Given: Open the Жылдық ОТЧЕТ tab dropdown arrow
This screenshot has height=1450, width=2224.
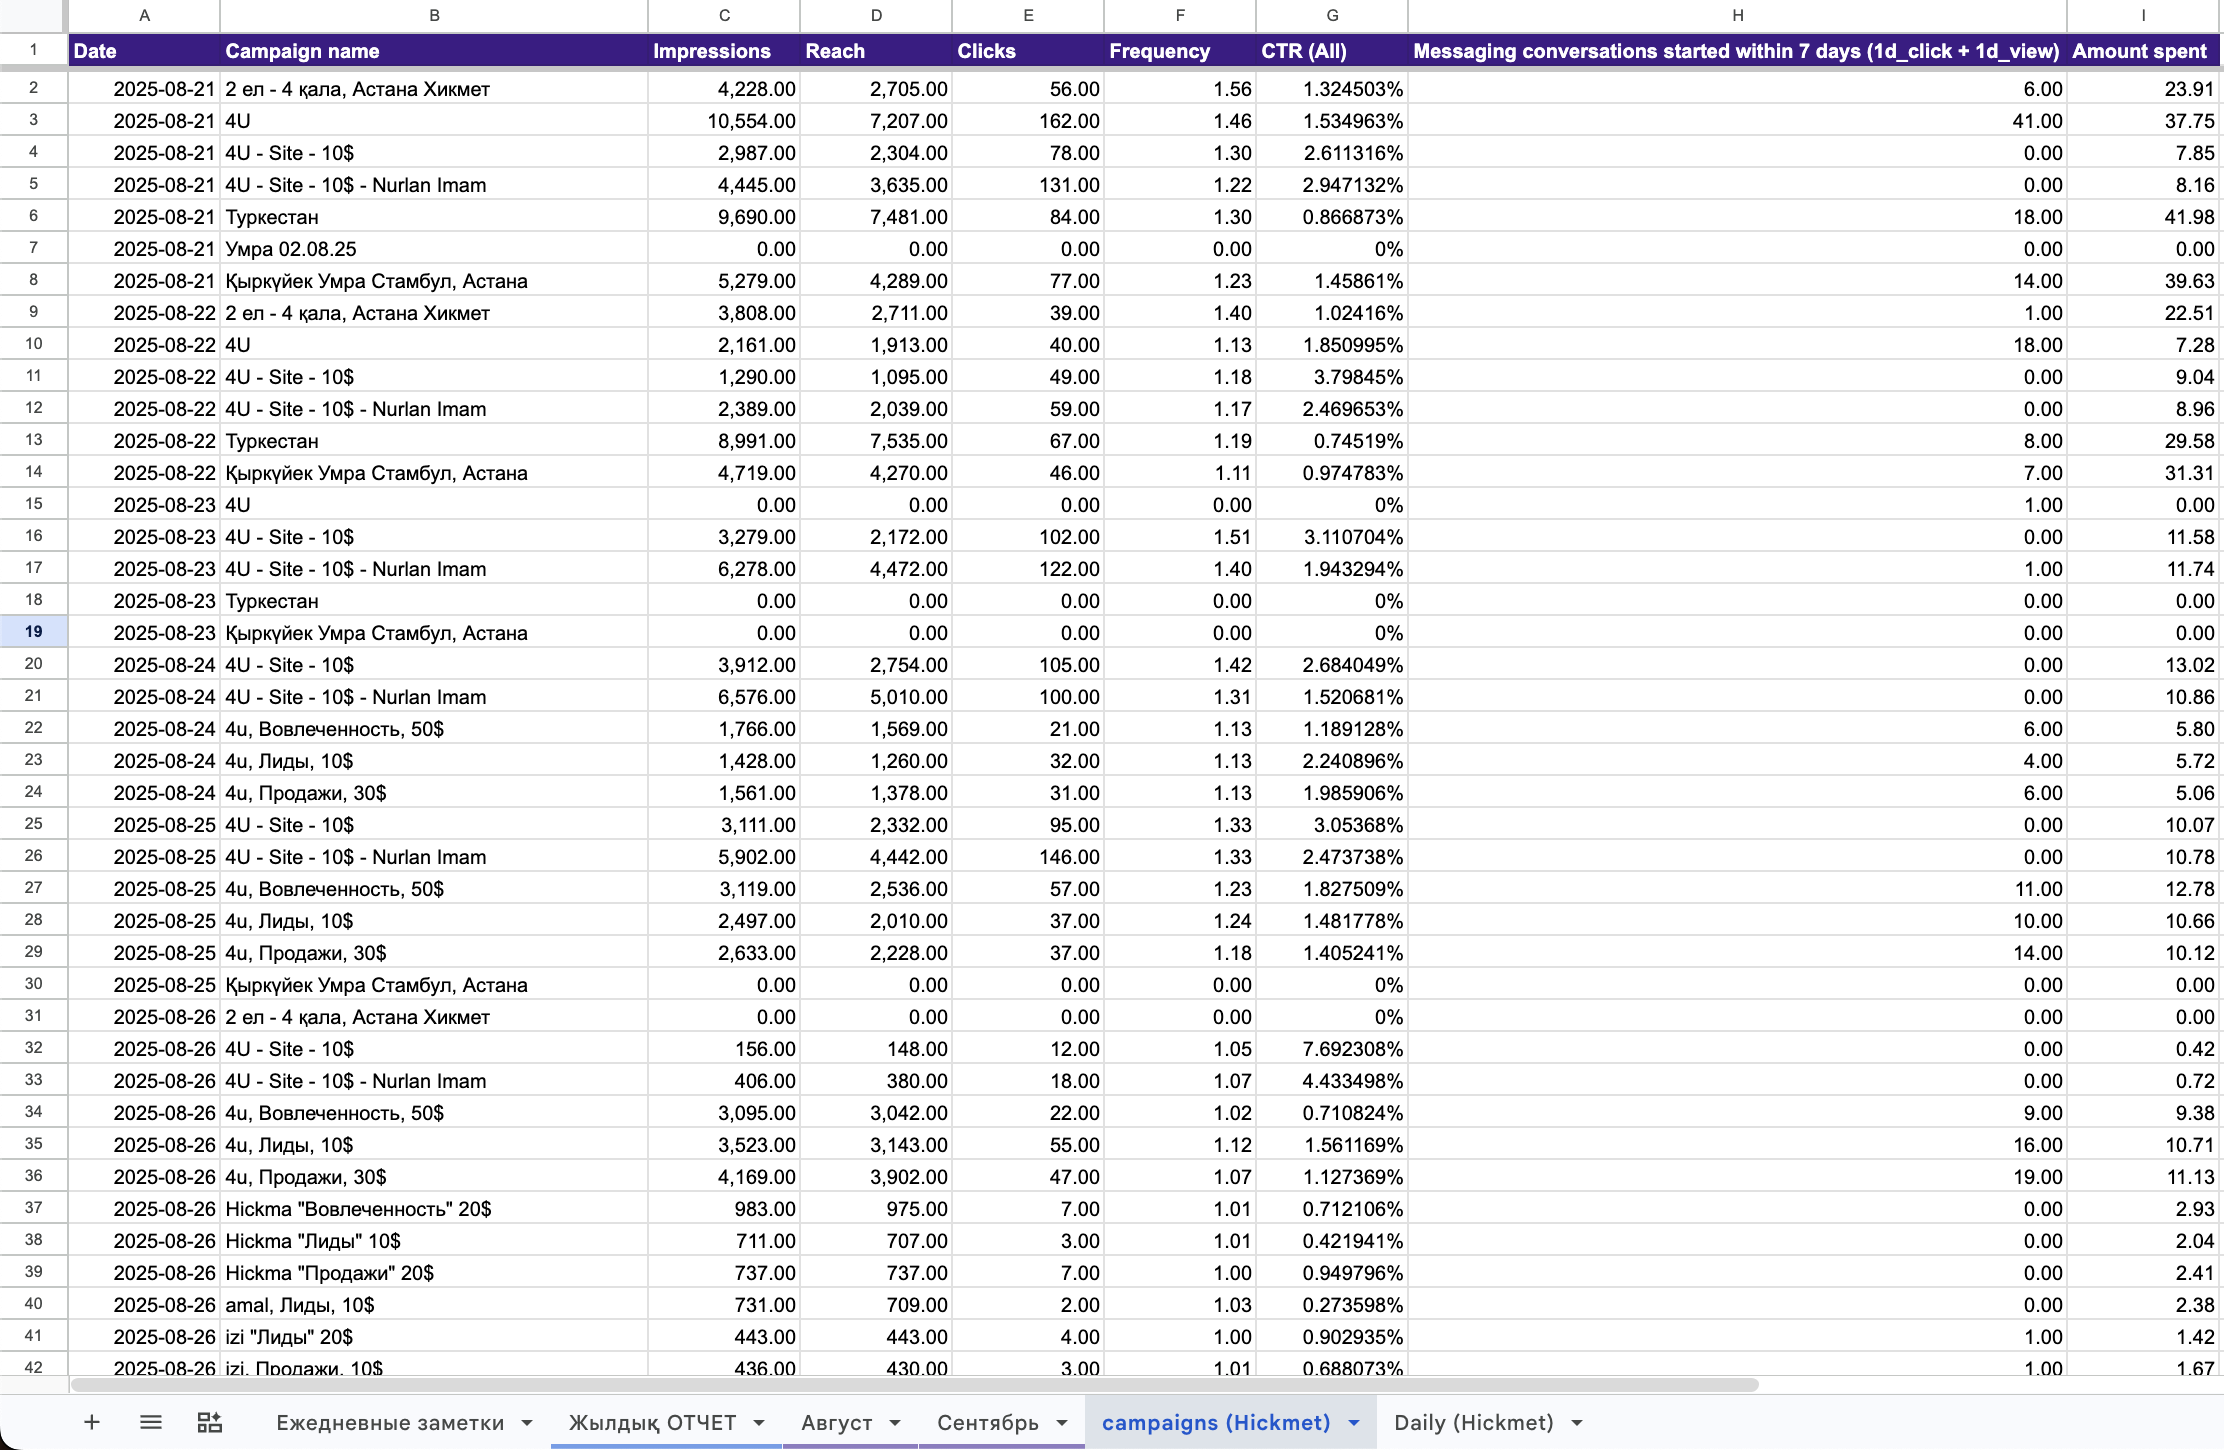Looking at the screenshot, I should tap(759, 1423).
